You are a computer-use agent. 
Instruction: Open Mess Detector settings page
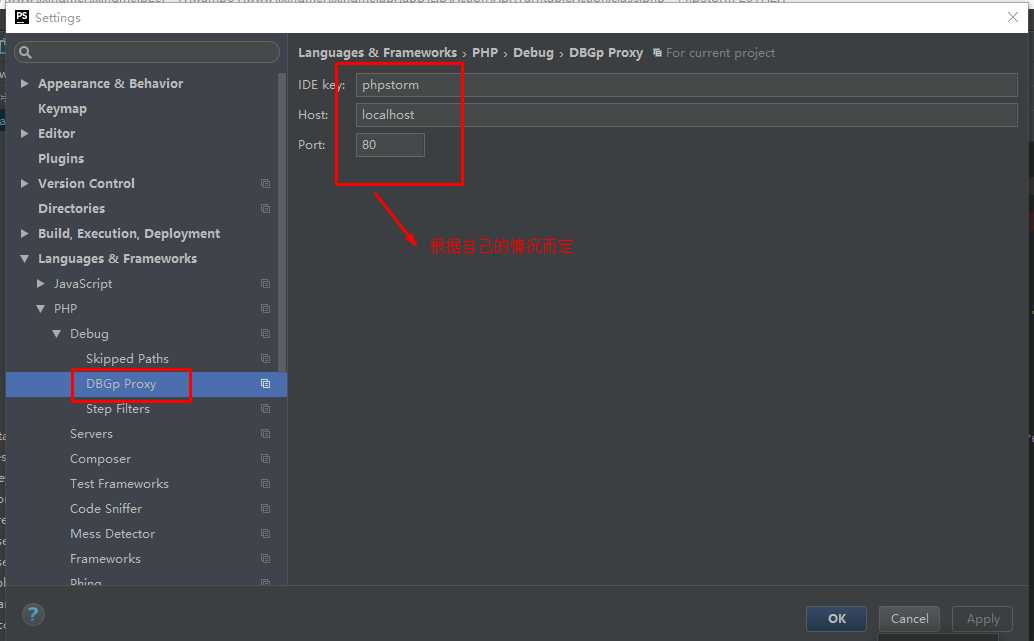[112, 534]
